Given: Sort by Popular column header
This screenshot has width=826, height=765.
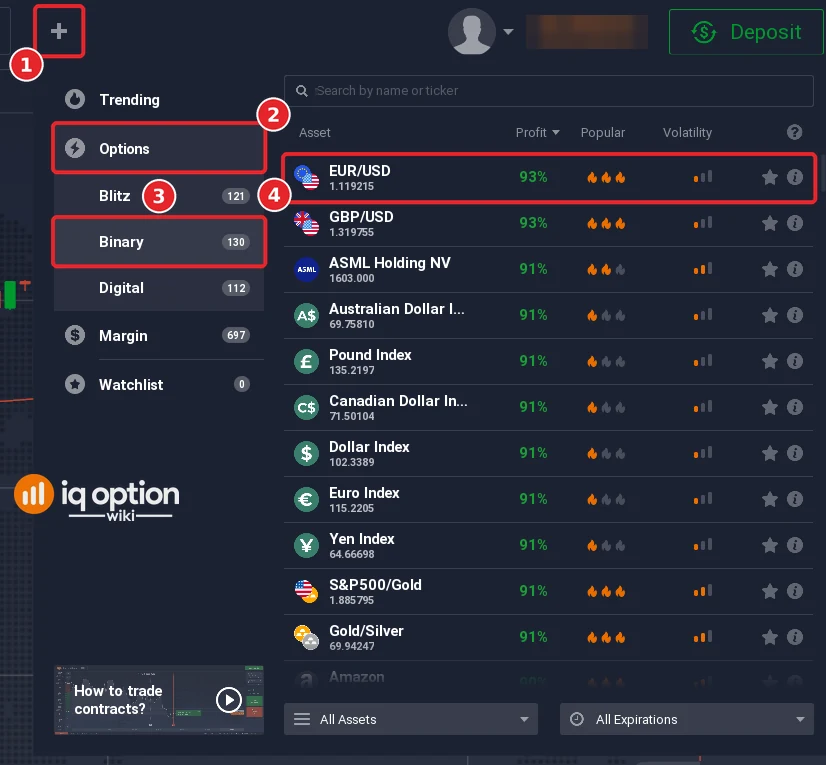Looking at the screenshot, I should tap(602, 132).
